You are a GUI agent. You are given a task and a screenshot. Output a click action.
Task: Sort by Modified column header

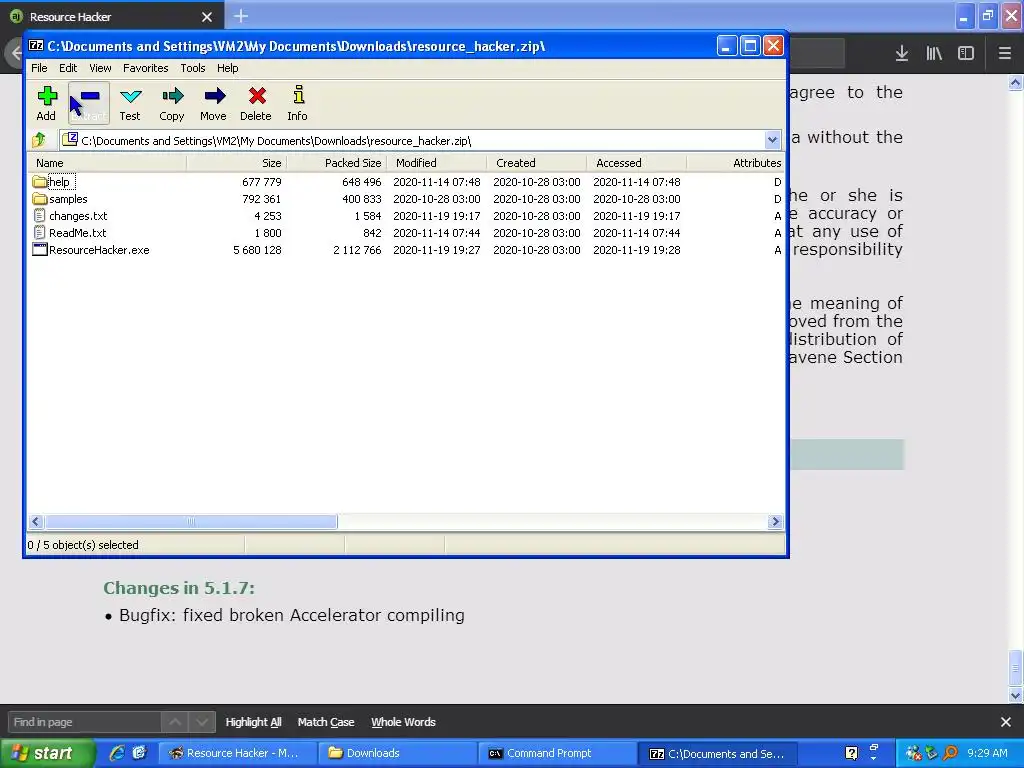point(436,163)
